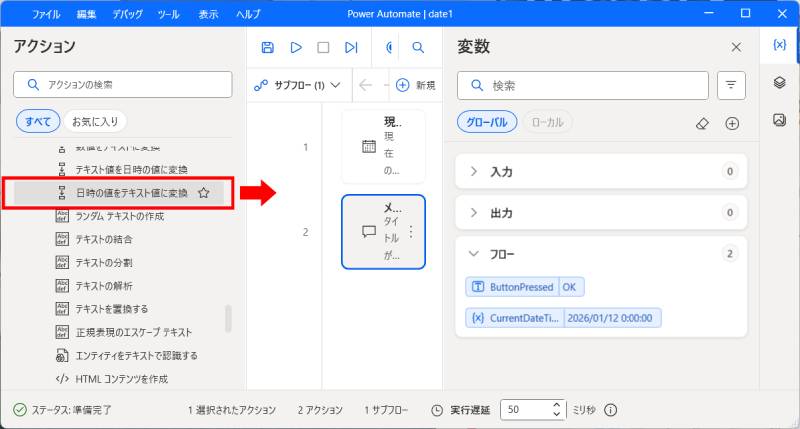Screen dimensions: 800x429
Task: Open the flow search magnifier icon
Action: (x=418, y=47)
